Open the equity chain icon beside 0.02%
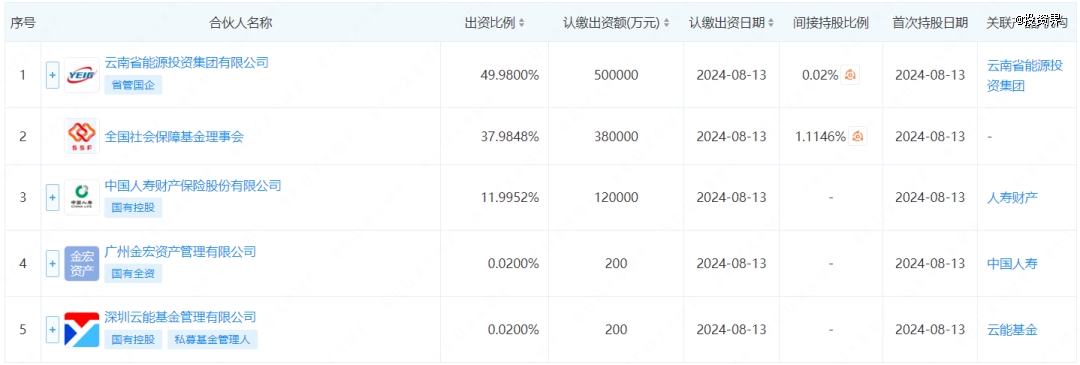 tap(851, 75)
